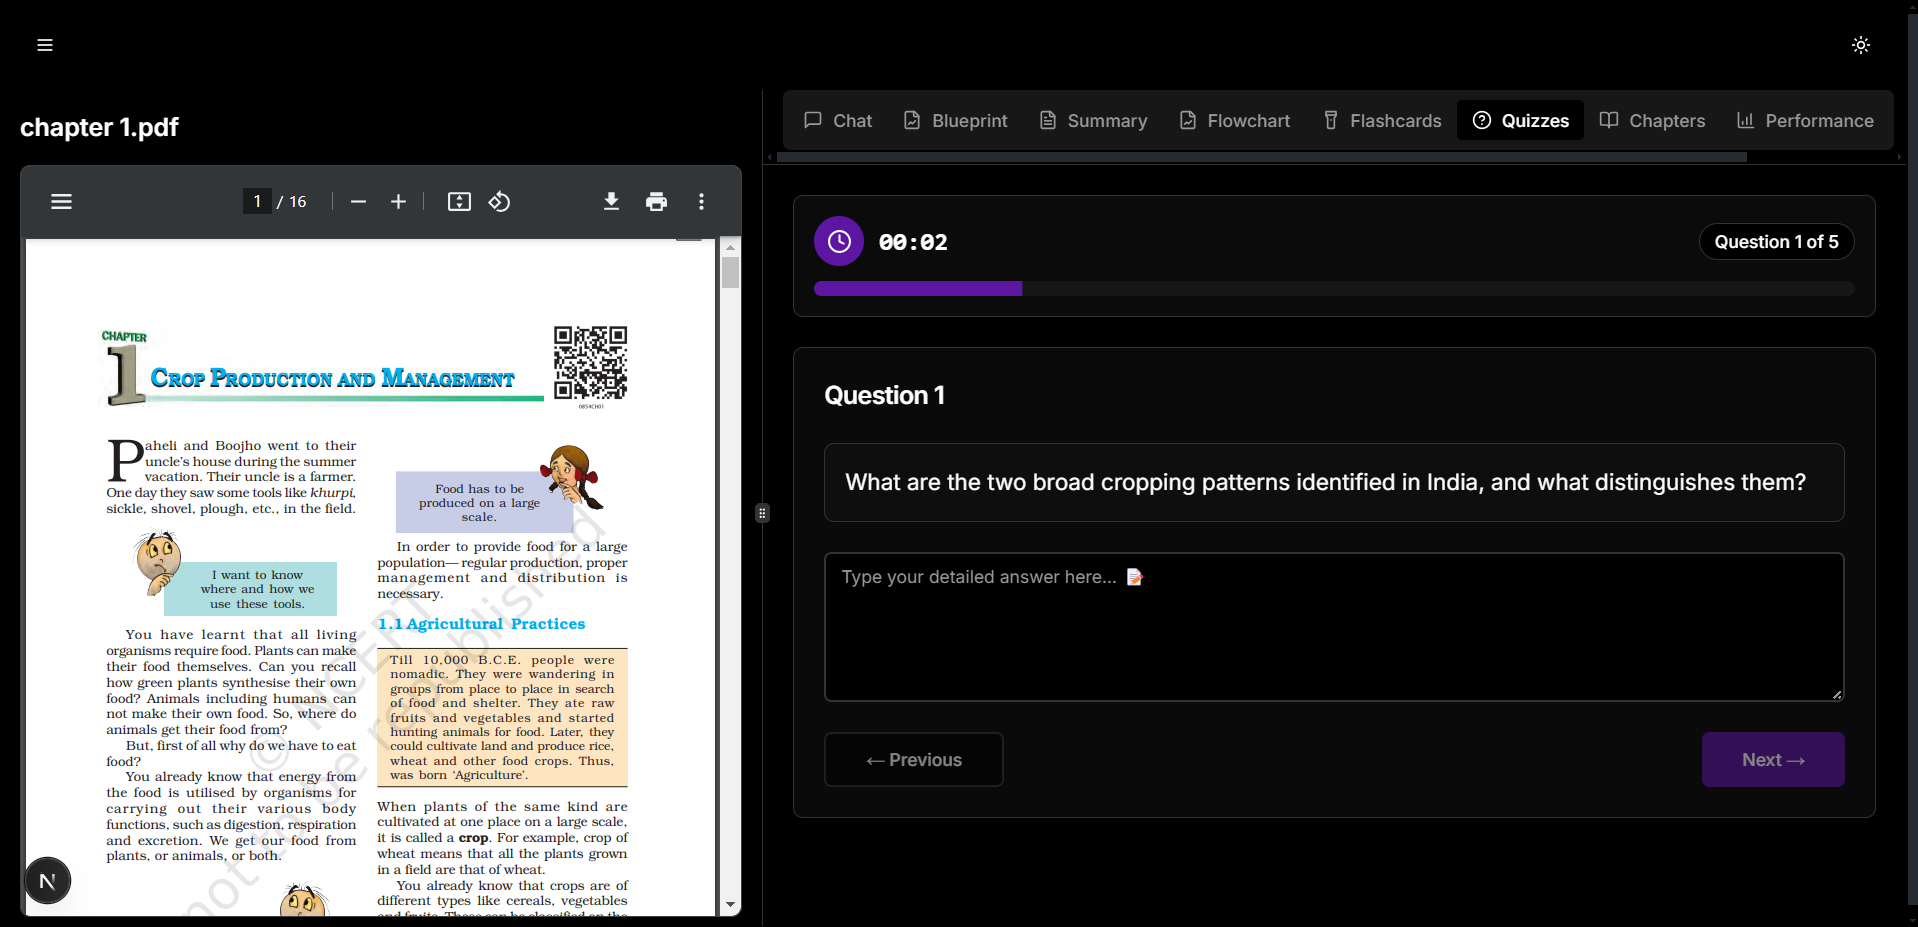
Task: Click the PDF vertical scrollbar thumb
Action: (x=731, y=273)
